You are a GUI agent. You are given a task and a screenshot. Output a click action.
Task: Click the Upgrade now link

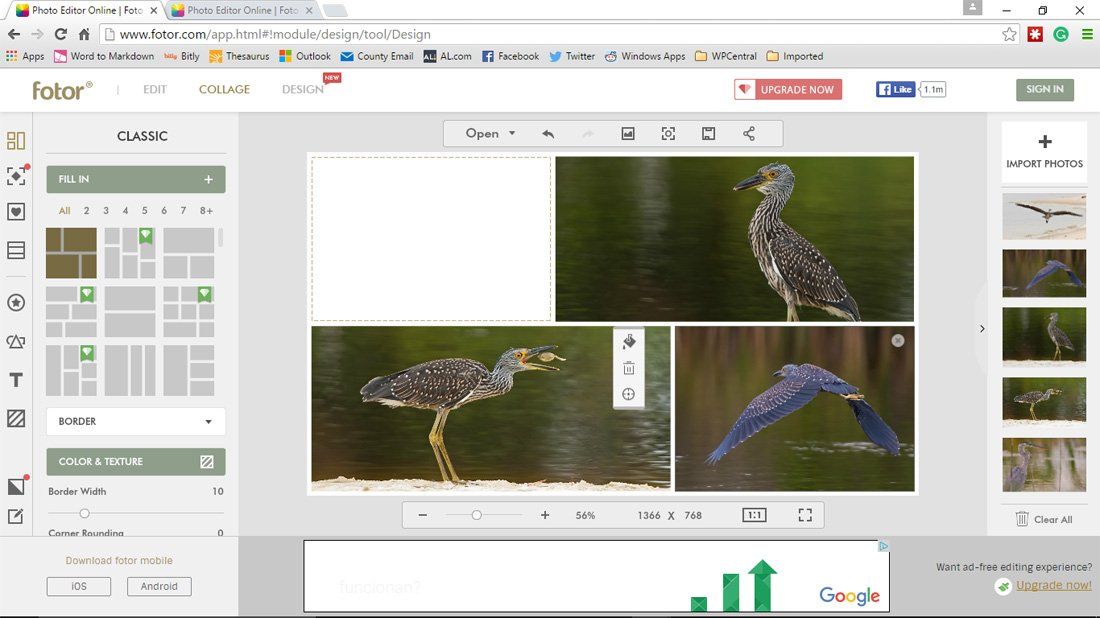click(1055, 585)
